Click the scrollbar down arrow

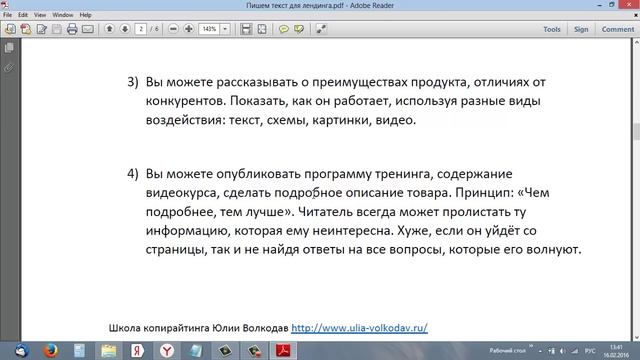tap(636, 338)
